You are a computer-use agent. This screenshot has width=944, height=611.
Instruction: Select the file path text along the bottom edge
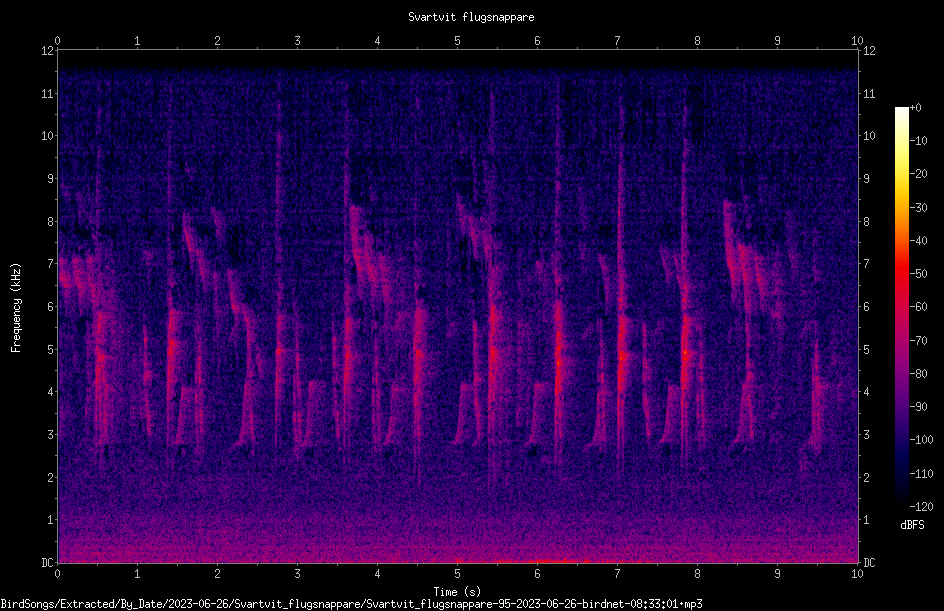click(352, 604)
